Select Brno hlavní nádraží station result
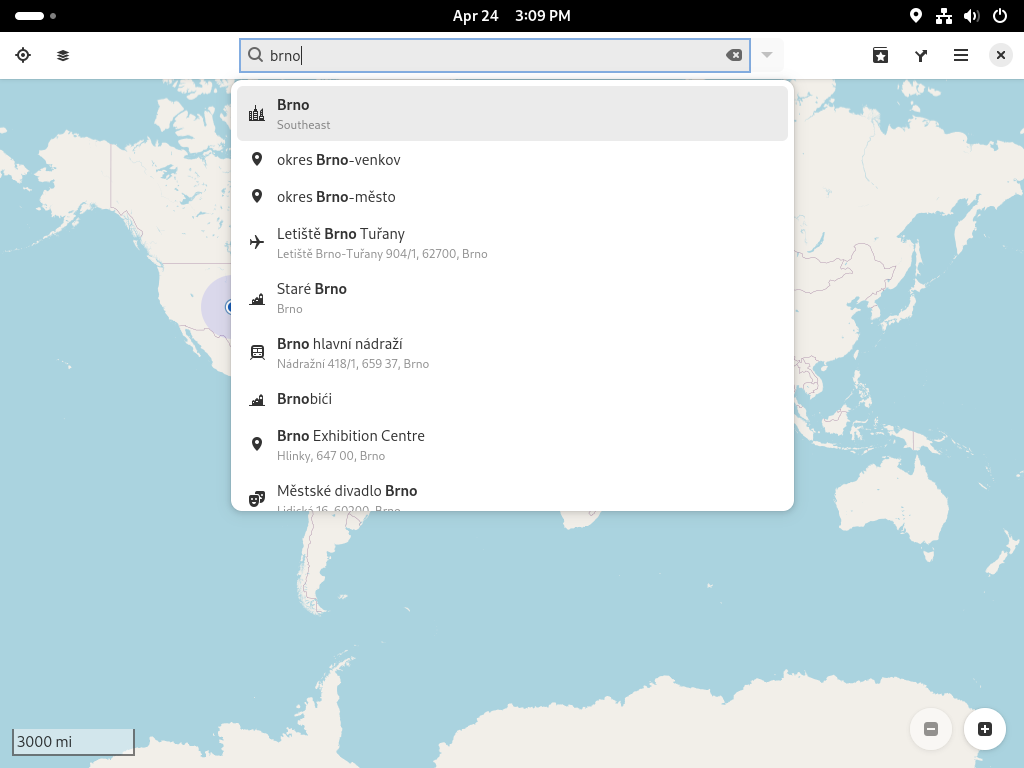 click(x=512, y=353)
